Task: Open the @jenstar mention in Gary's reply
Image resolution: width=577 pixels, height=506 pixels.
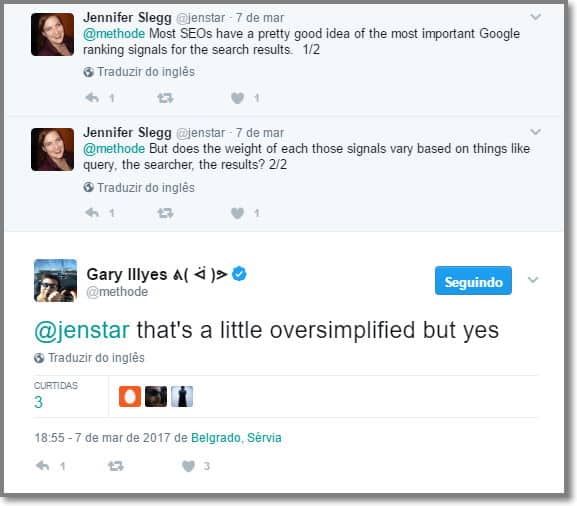Action: pos(81,330)
